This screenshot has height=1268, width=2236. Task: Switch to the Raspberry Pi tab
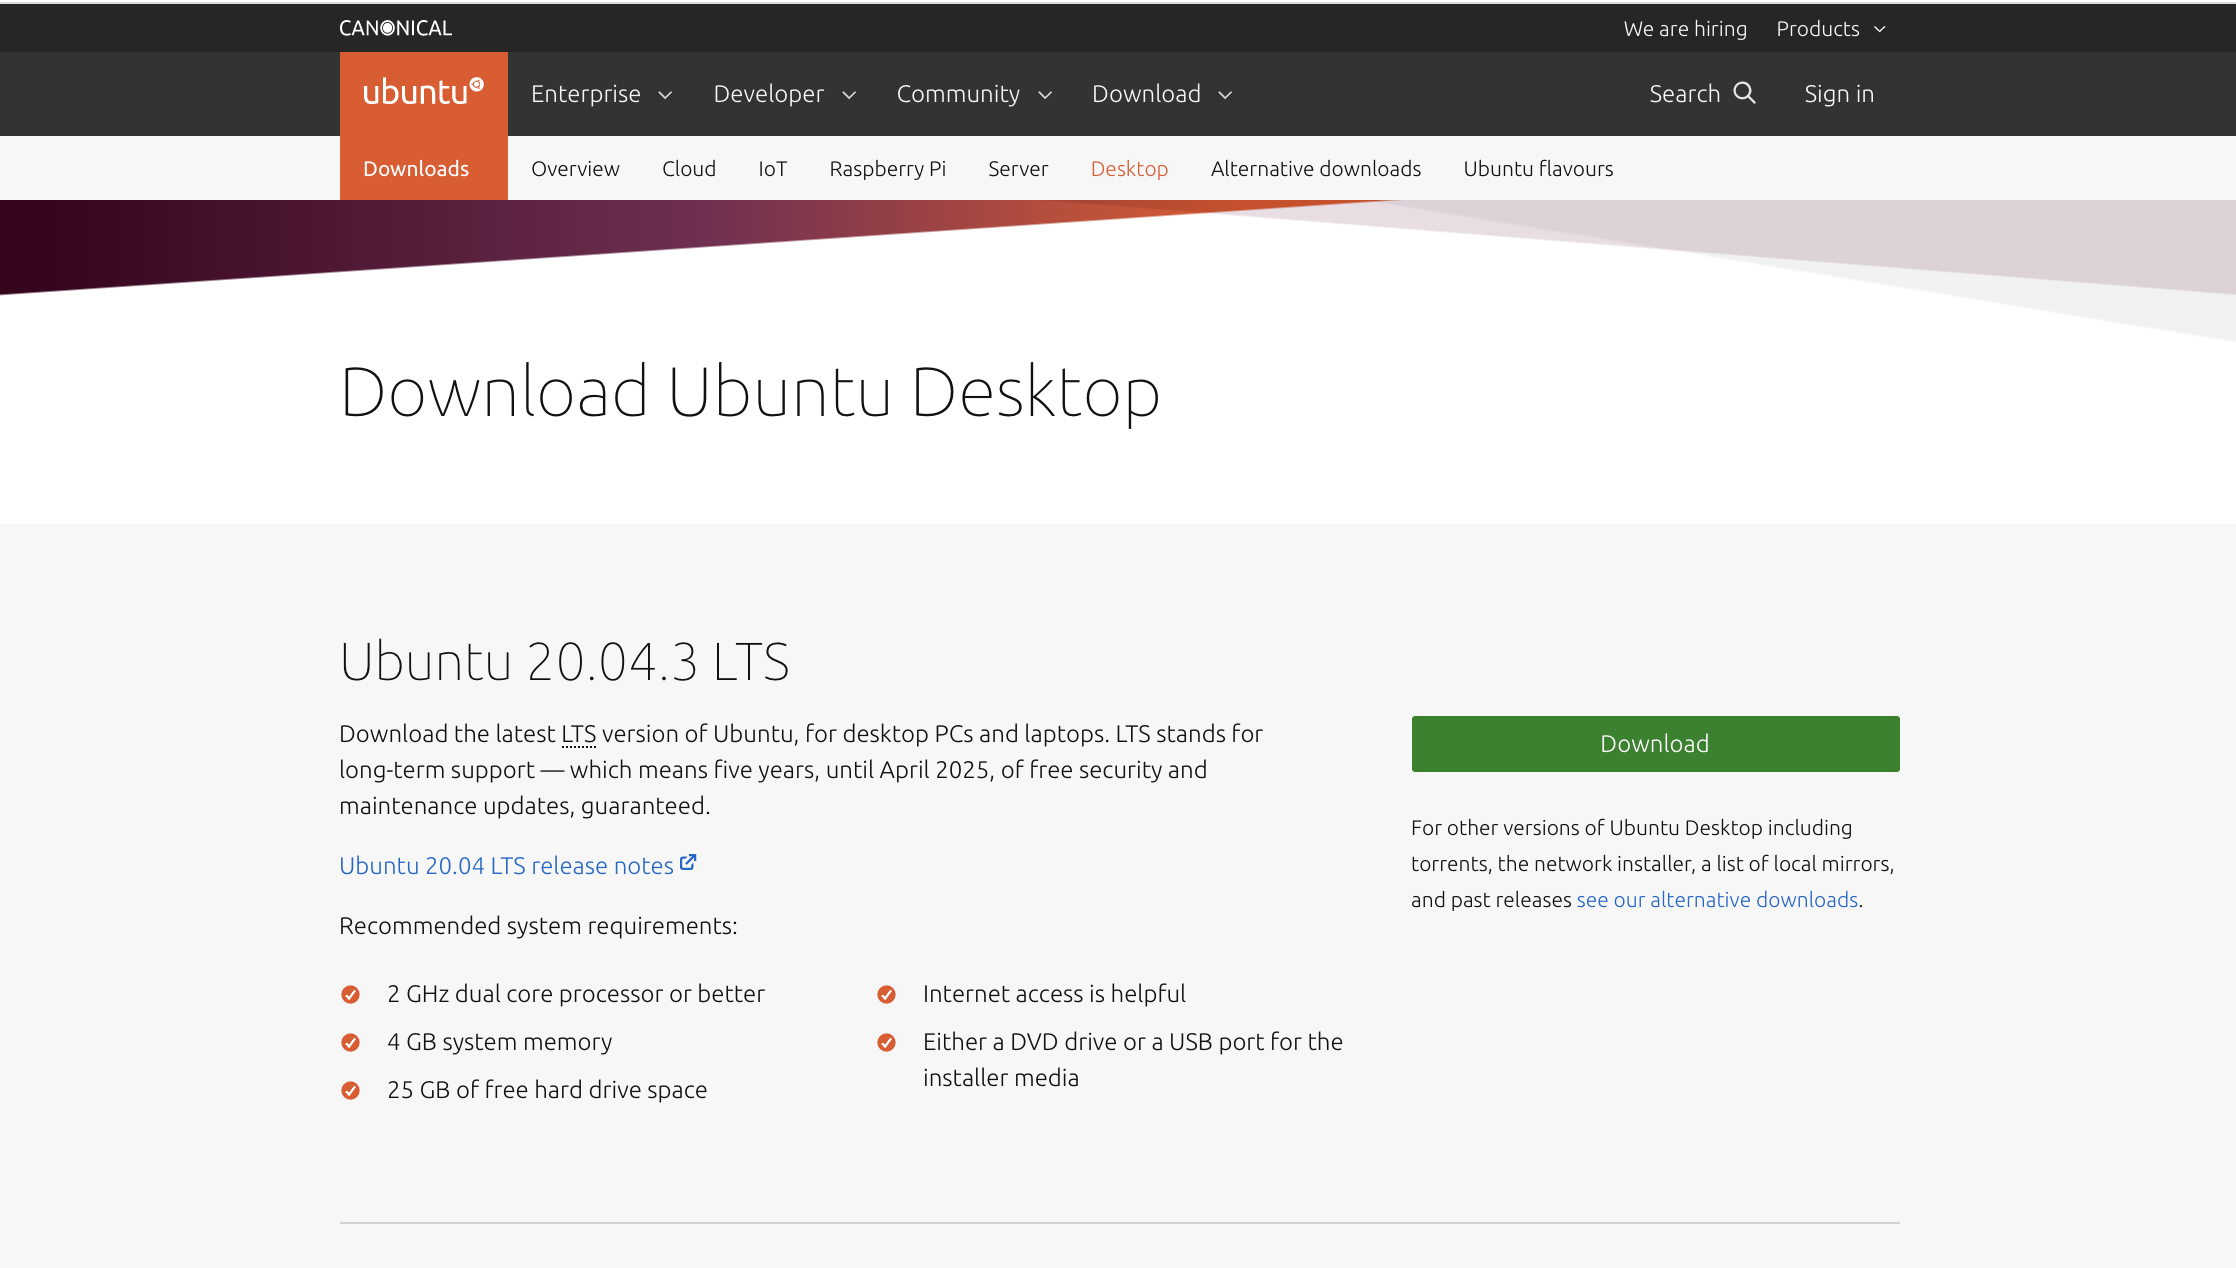(887, 168)
